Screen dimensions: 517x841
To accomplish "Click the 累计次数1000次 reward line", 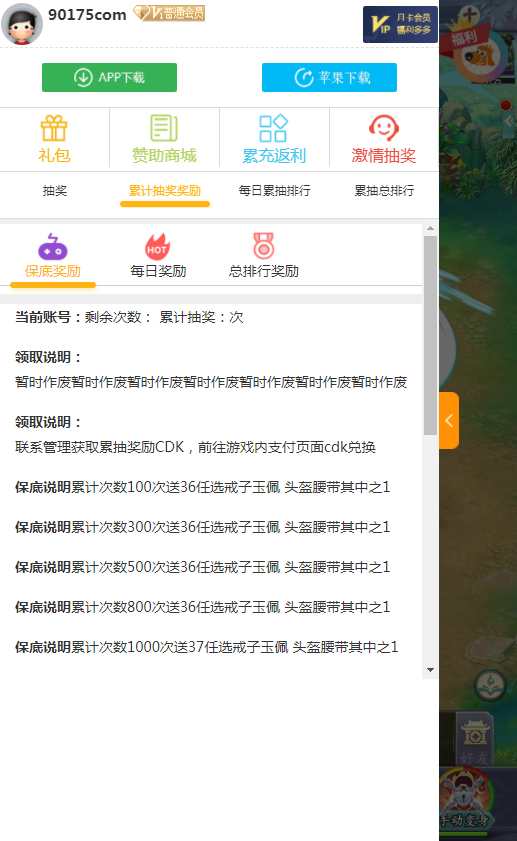I will pyautogui.click(x=206, y=647).
